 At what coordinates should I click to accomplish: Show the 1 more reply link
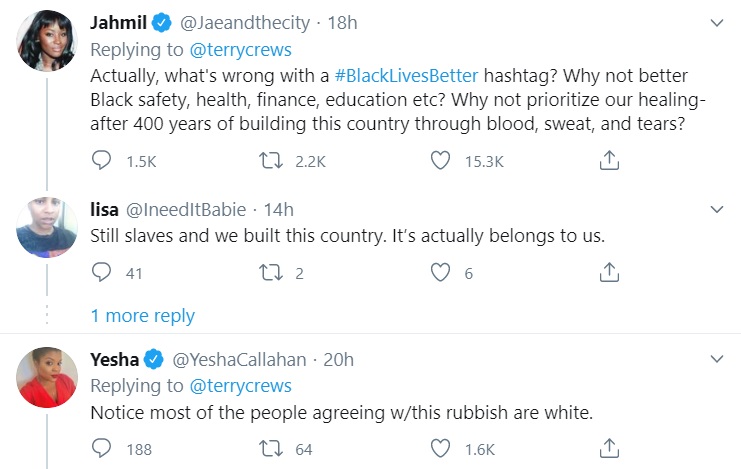tap(143, 315)
